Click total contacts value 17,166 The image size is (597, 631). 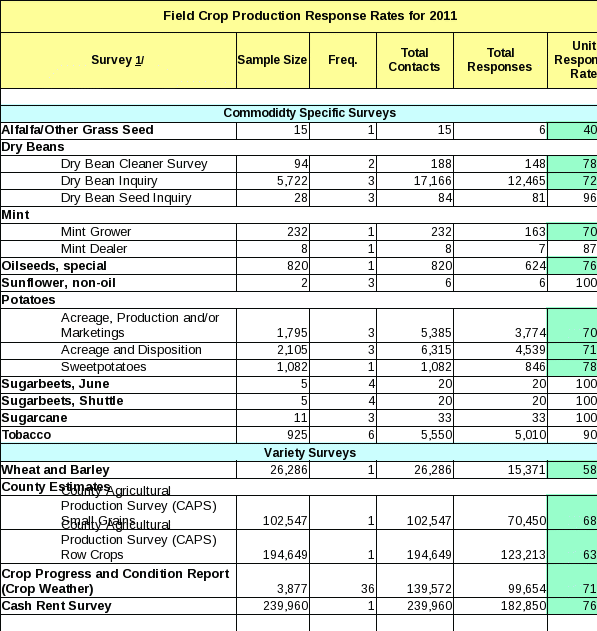(433, 181)
